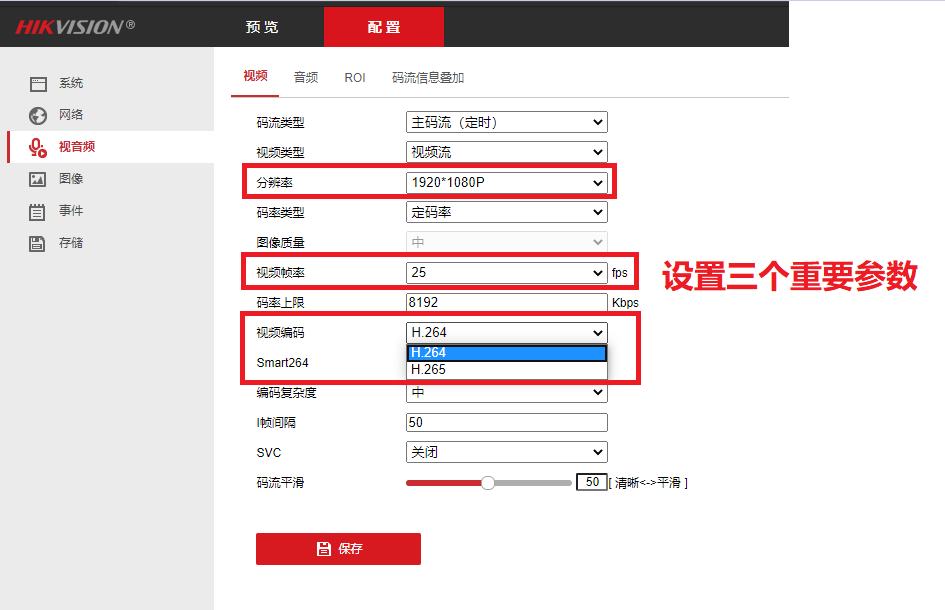
Task: Click the Network globe icon
Action: coord(38,116)
